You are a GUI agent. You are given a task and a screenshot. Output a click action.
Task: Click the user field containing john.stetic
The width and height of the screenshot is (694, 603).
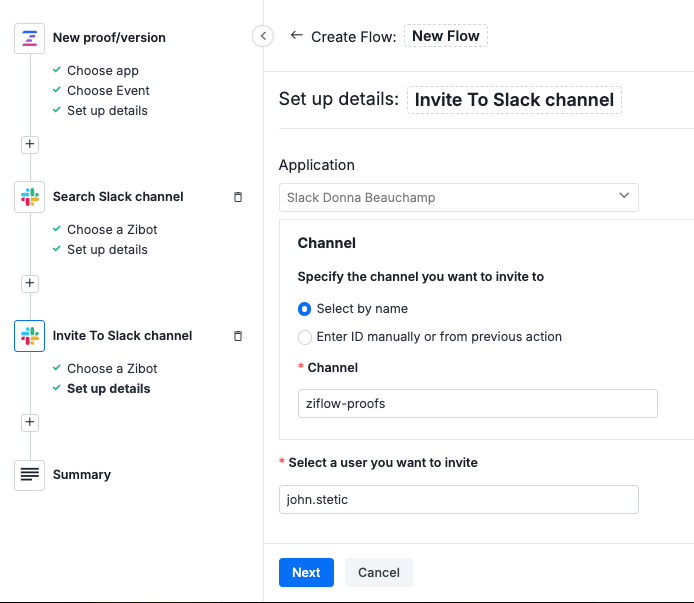point(459,499)
